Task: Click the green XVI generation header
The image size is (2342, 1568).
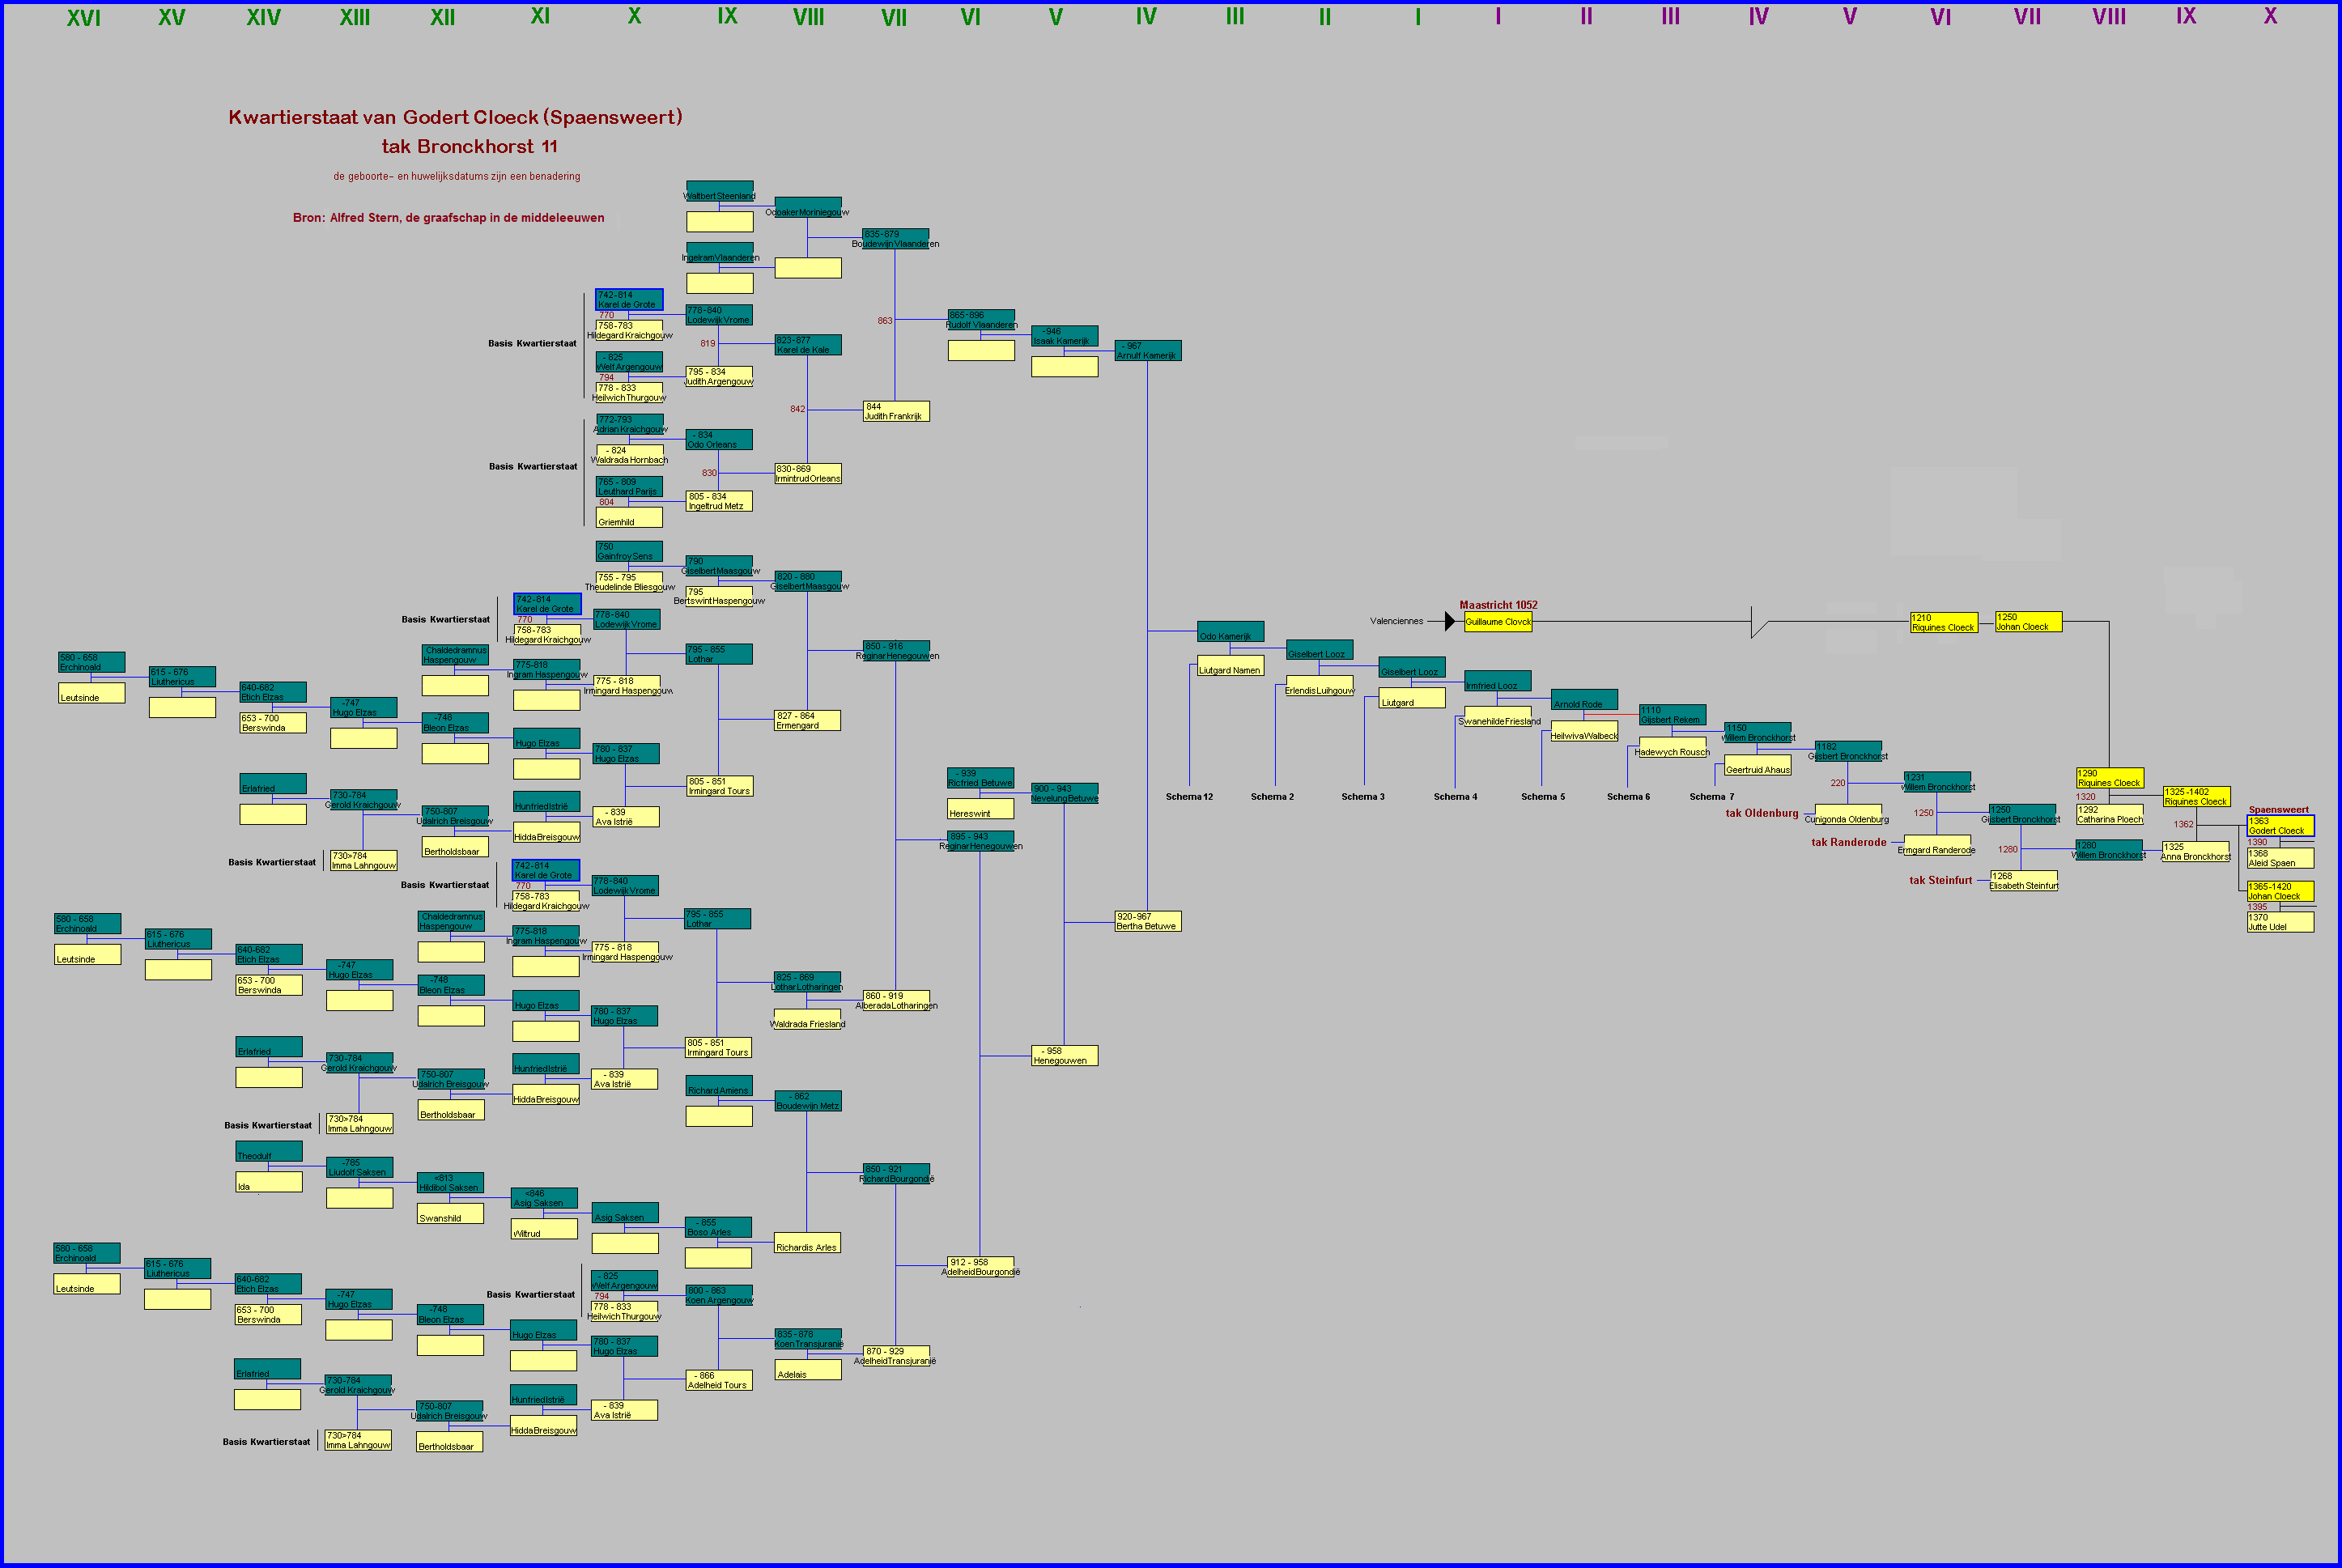Action: pos(84,17)
